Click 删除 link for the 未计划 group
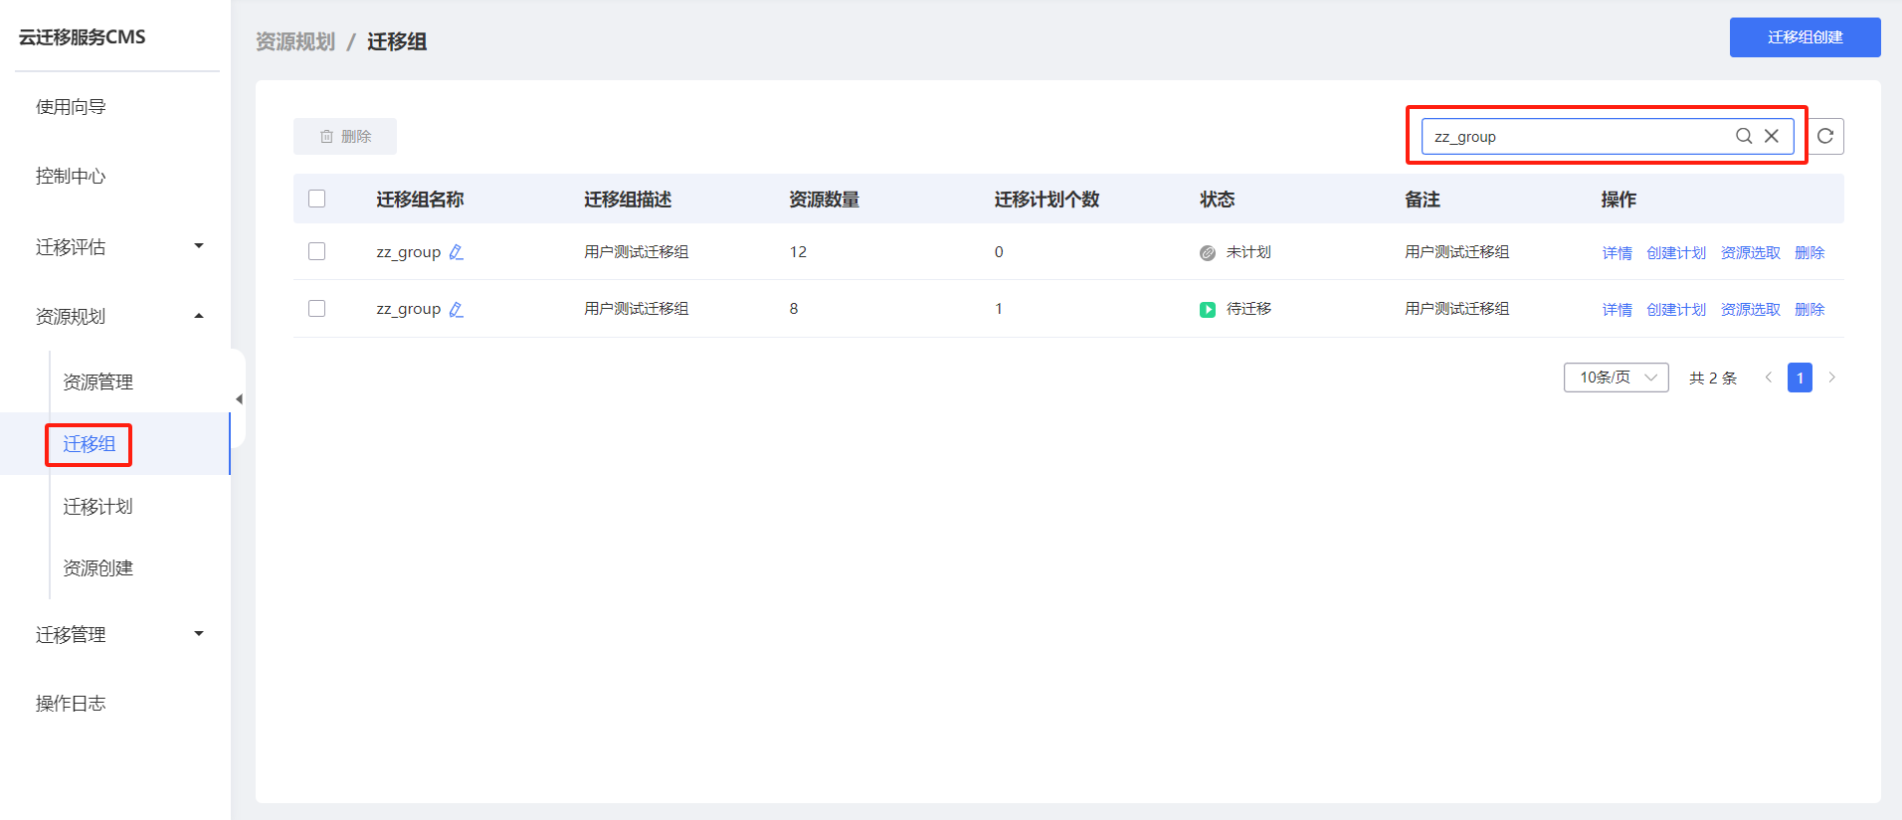This screenshot has width=1902, height=820. 1809,253
